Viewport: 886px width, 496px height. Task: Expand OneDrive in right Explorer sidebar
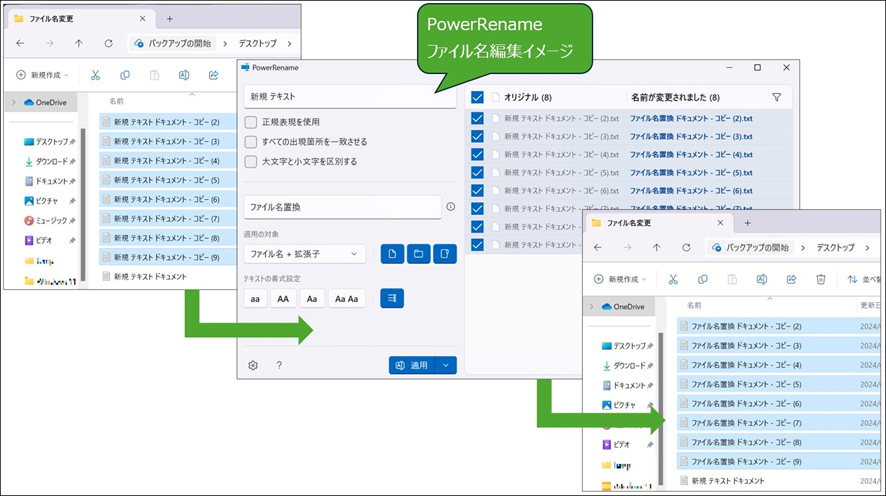[x=592, y=307]
